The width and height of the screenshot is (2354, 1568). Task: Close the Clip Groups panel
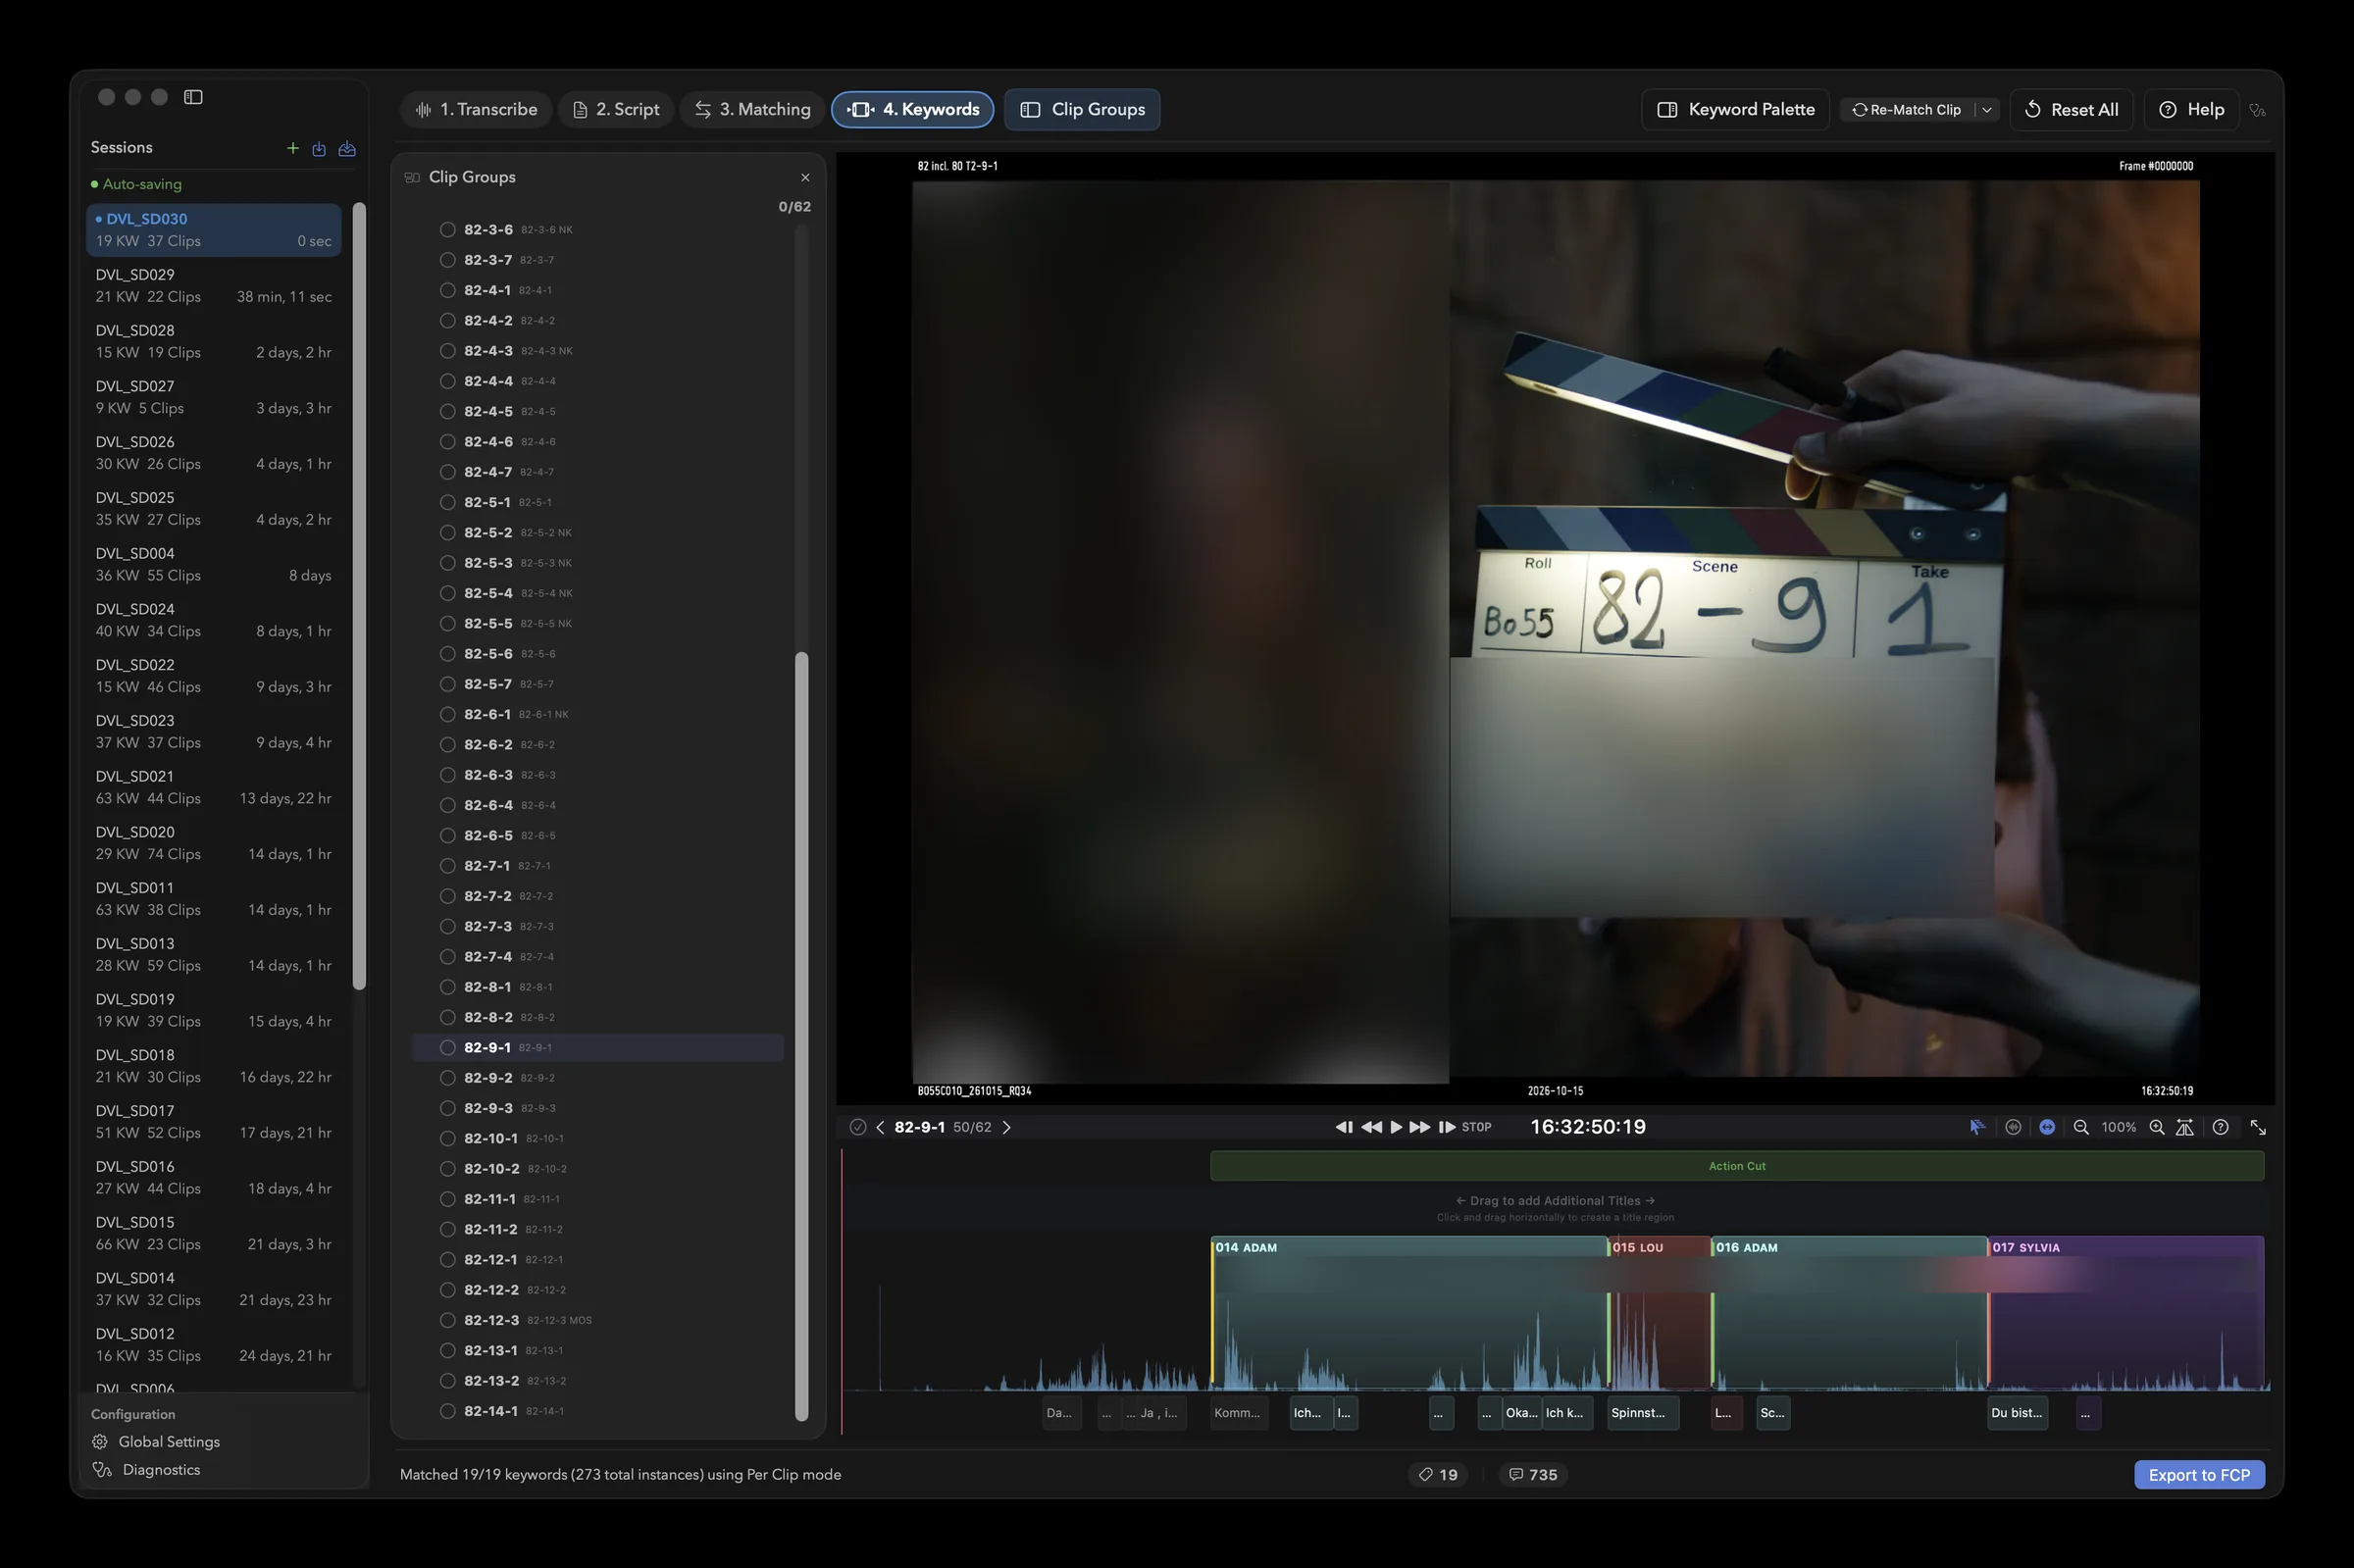click(805, 178)
